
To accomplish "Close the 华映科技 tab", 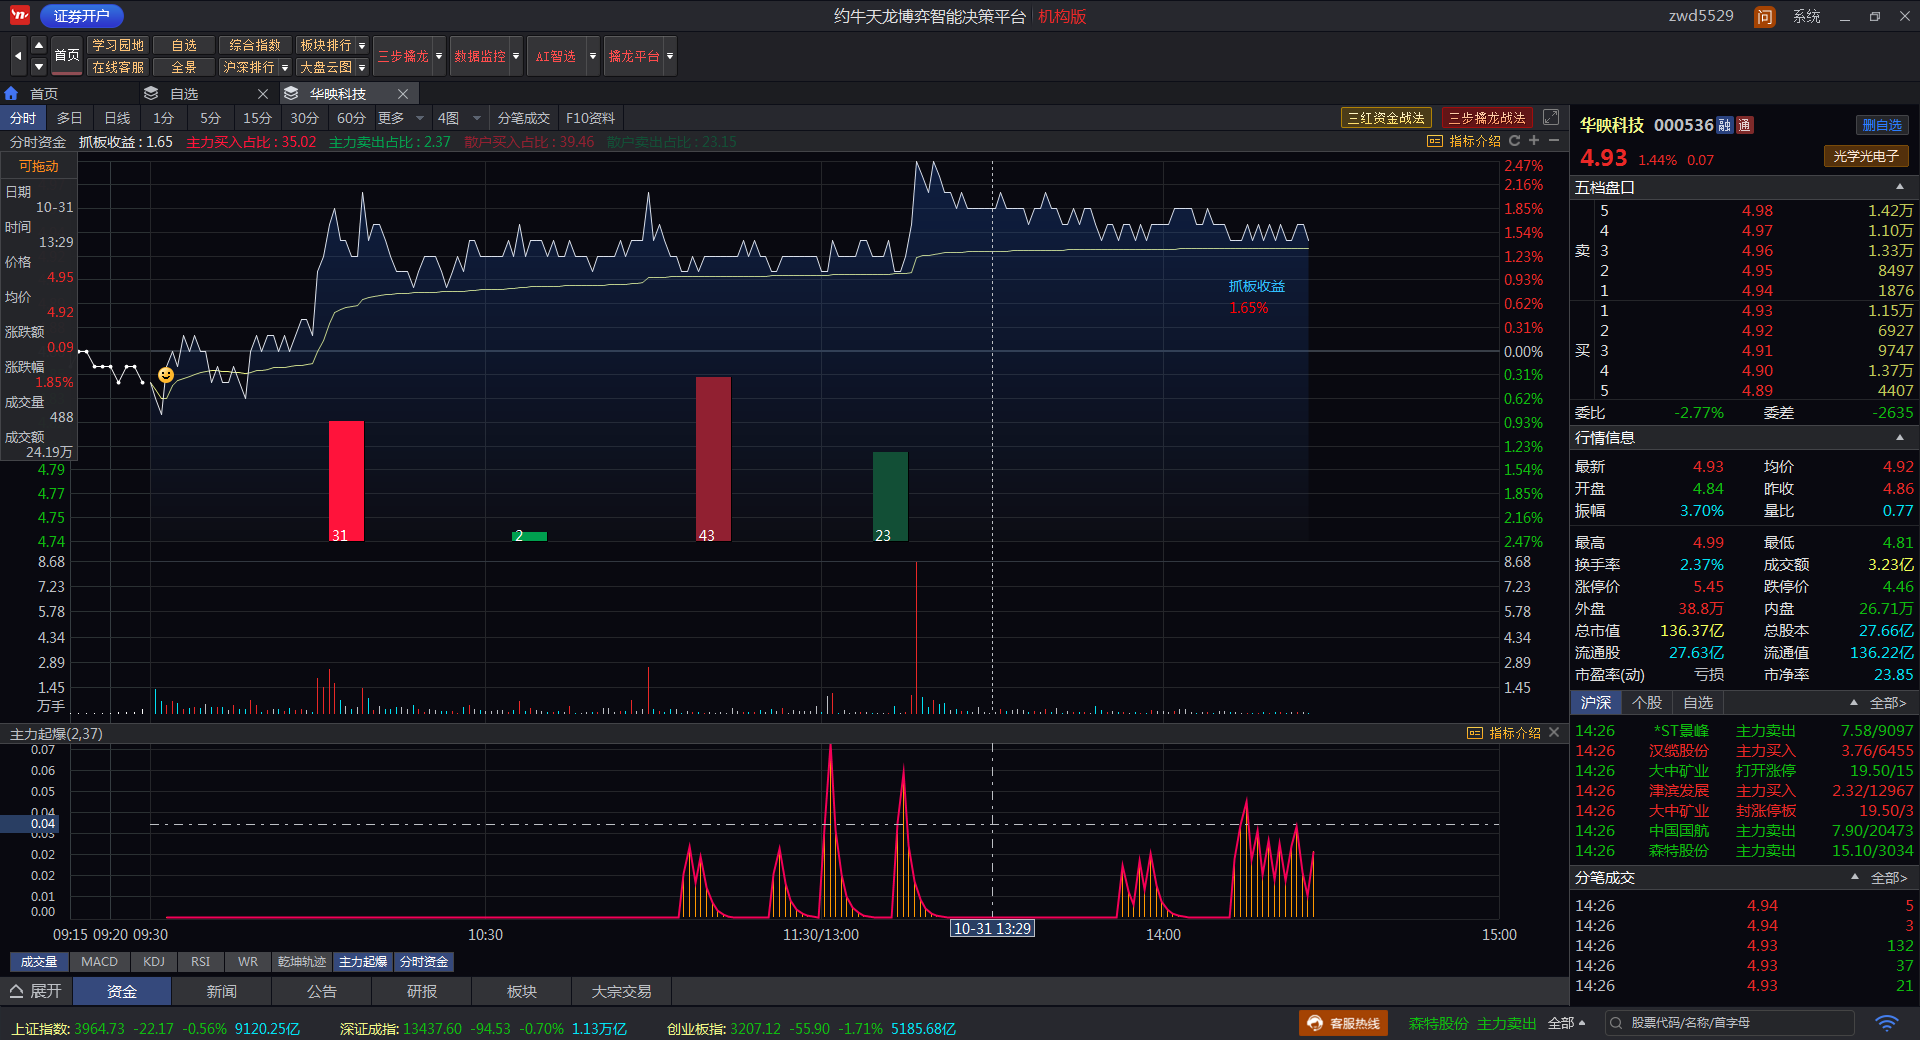I will click(x=403, y=94).
